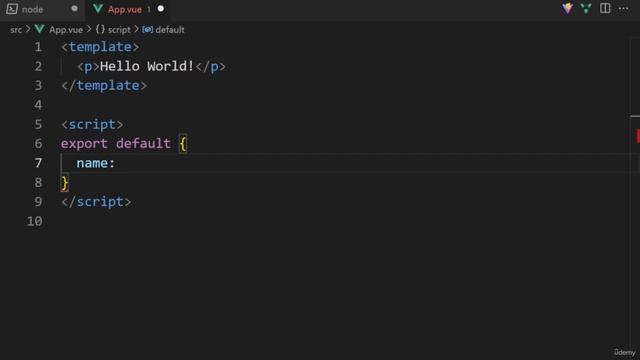This screenshot has width=640, height=360.
Task: Click the App.vue breadcrumb segment
Action: [x=66, y=30]
